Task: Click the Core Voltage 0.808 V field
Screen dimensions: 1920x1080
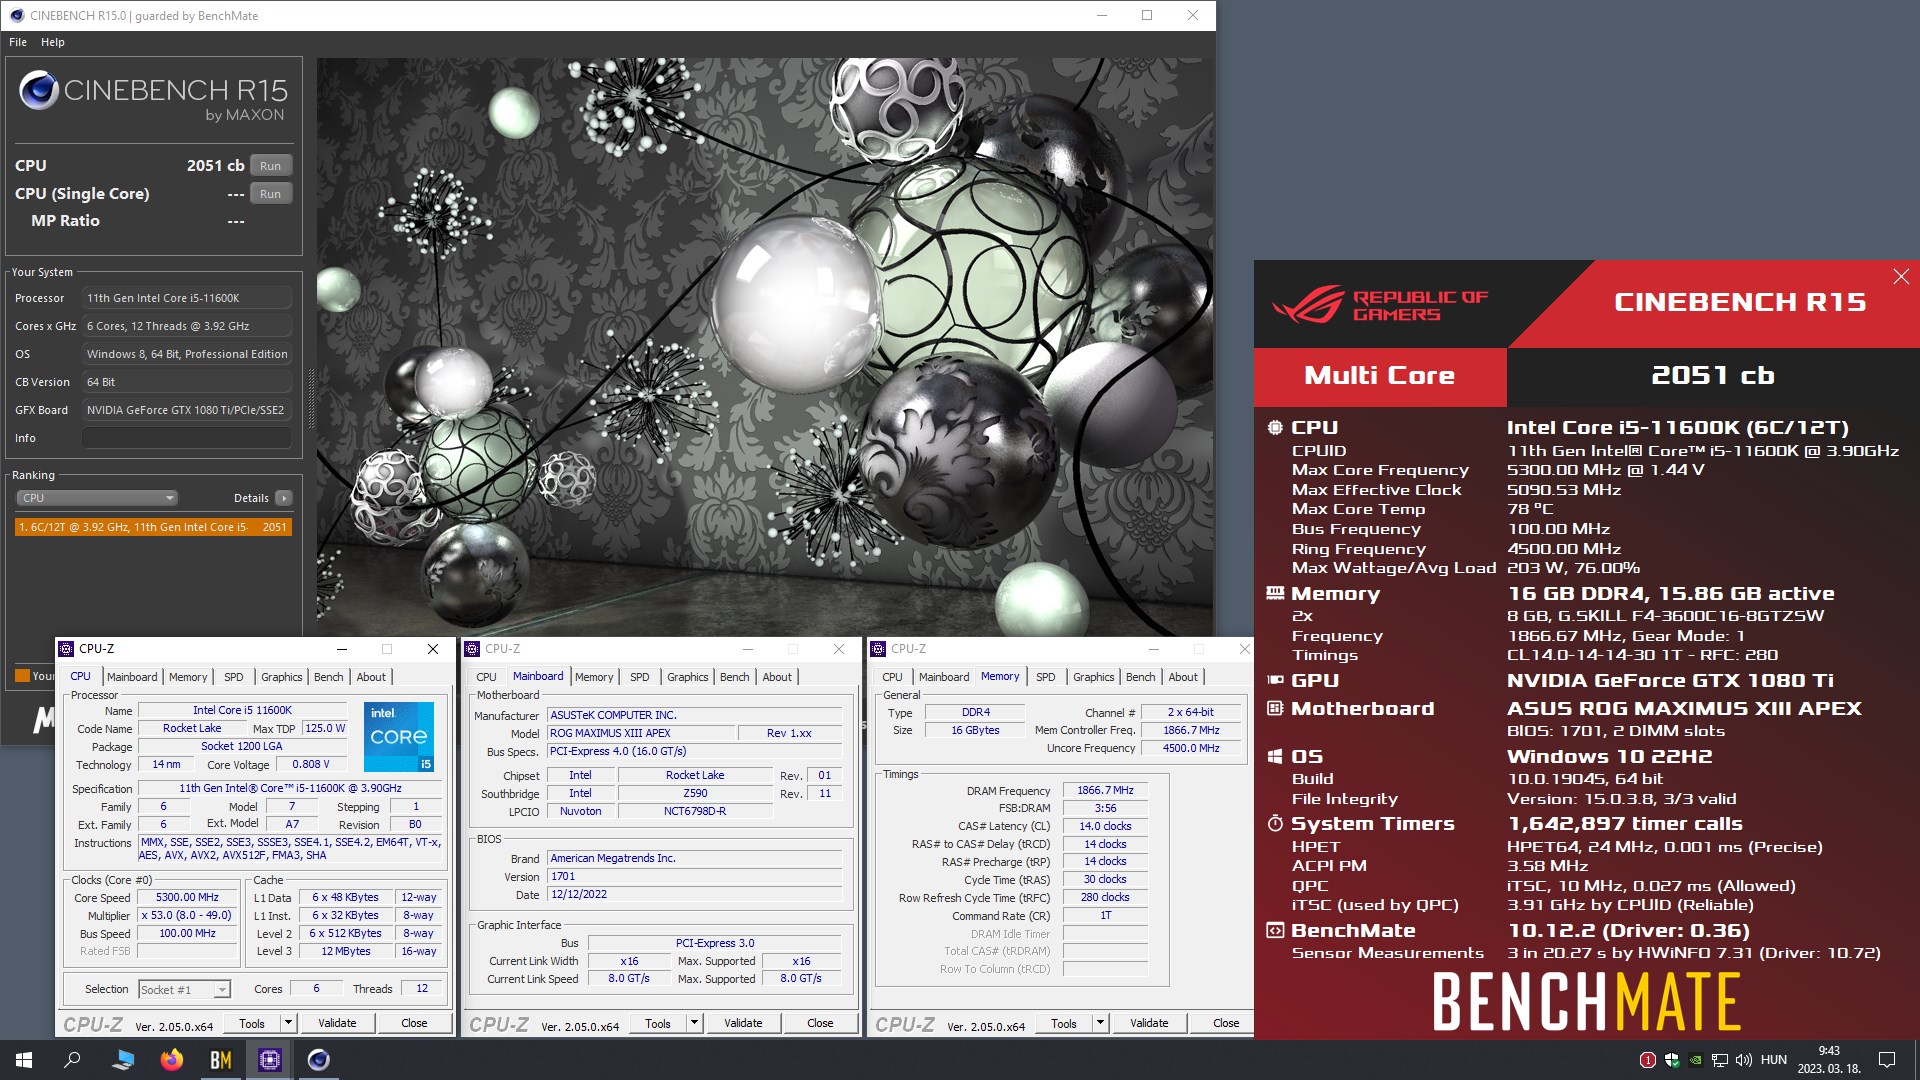Action: pos(310,765)
